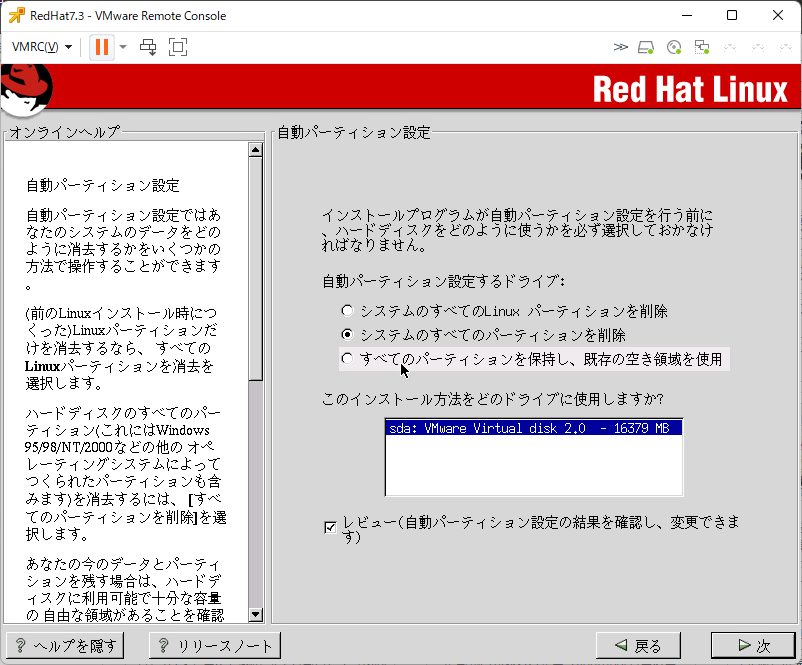Click the help scrollbar down arrow
This screenshot has width=802, height=665.
256,614
